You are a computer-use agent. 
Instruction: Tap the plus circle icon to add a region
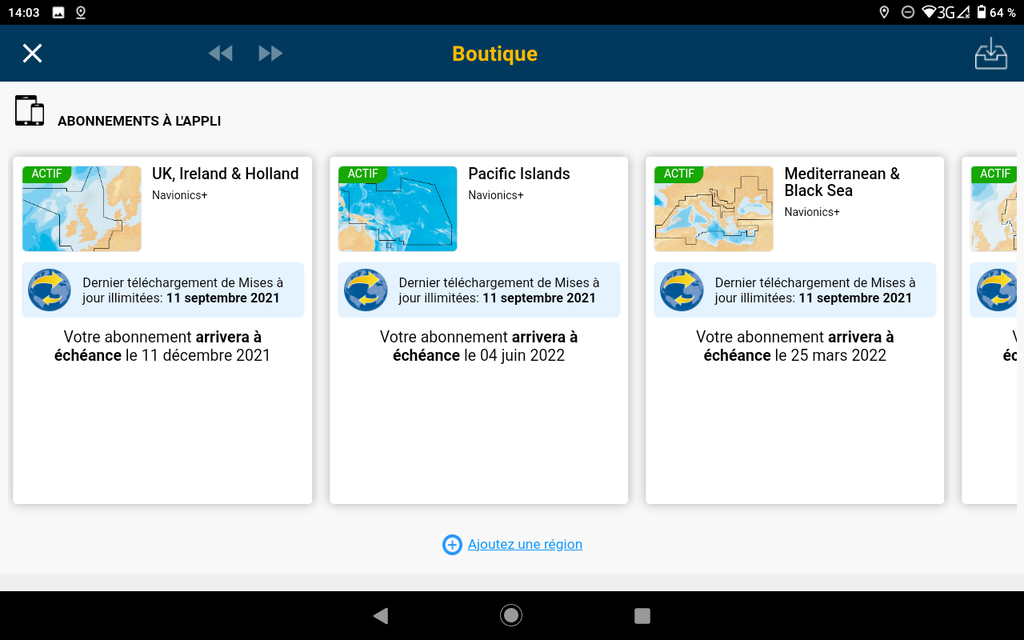[452, 544]
